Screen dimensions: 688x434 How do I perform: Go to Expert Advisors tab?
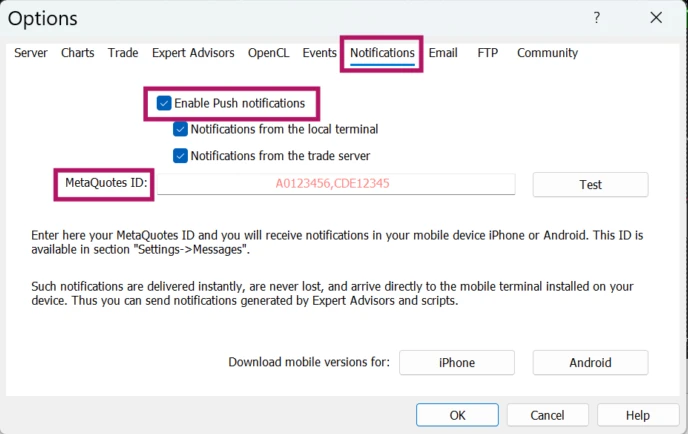coord(193,53)
